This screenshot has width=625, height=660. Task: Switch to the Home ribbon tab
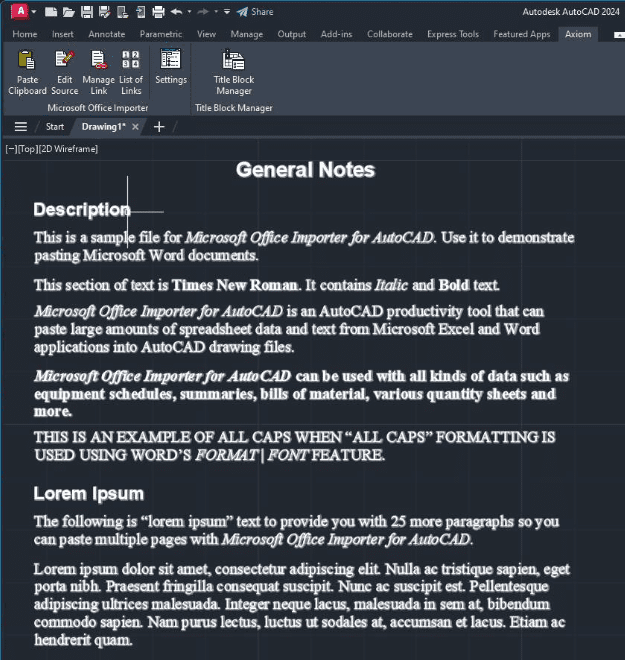(x=25, y=34)
